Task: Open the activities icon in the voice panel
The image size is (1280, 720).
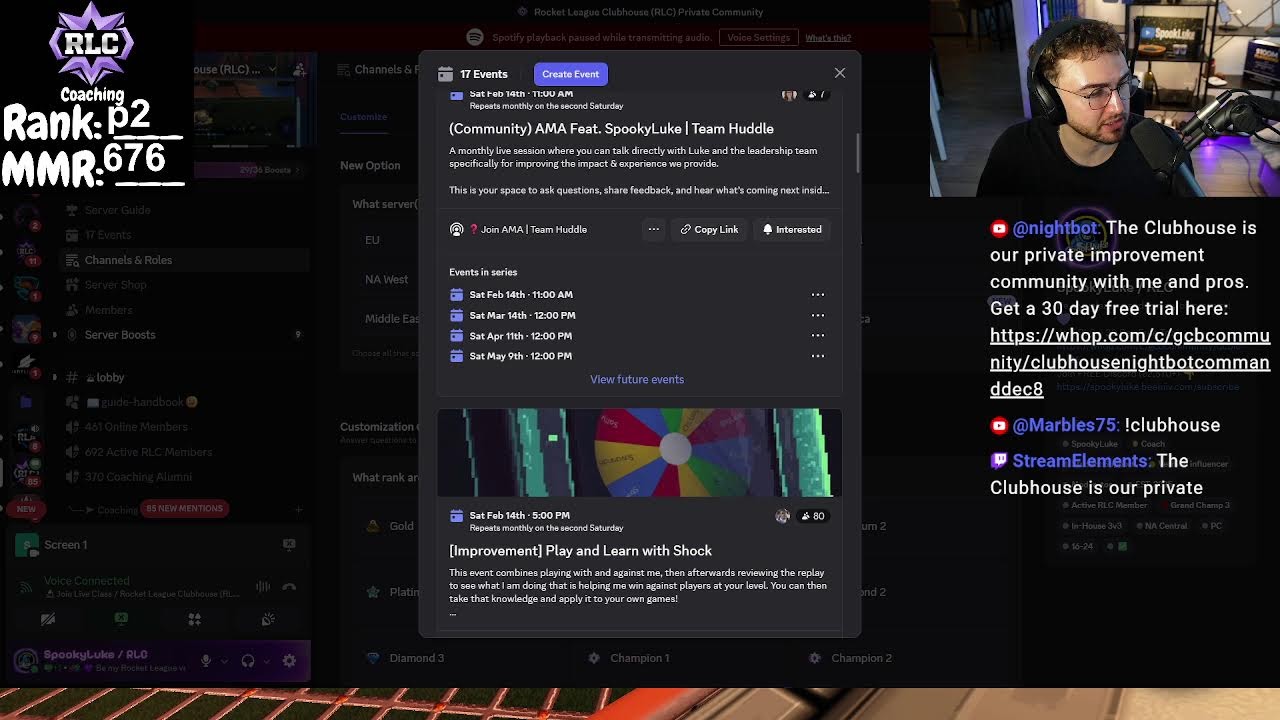Action: 195,620
